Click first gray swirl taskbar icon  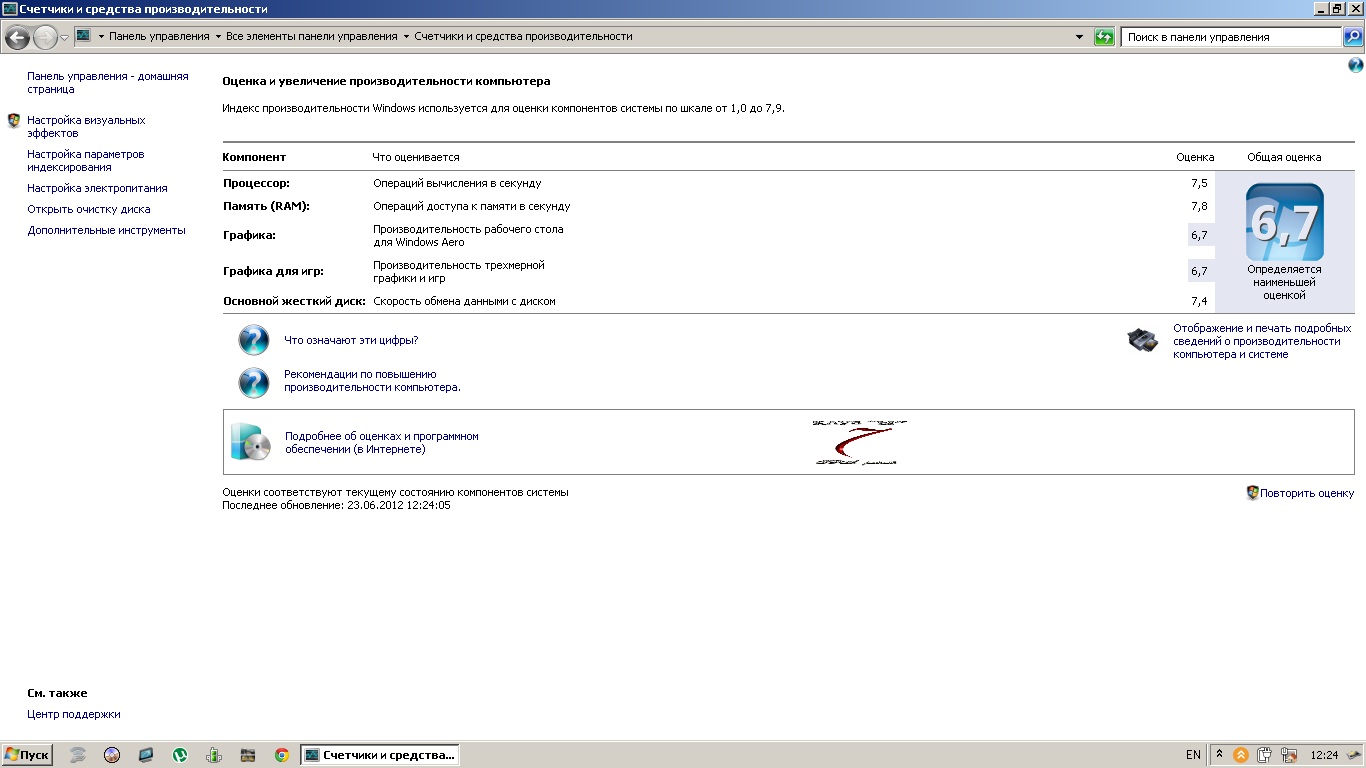pos(78,755)
